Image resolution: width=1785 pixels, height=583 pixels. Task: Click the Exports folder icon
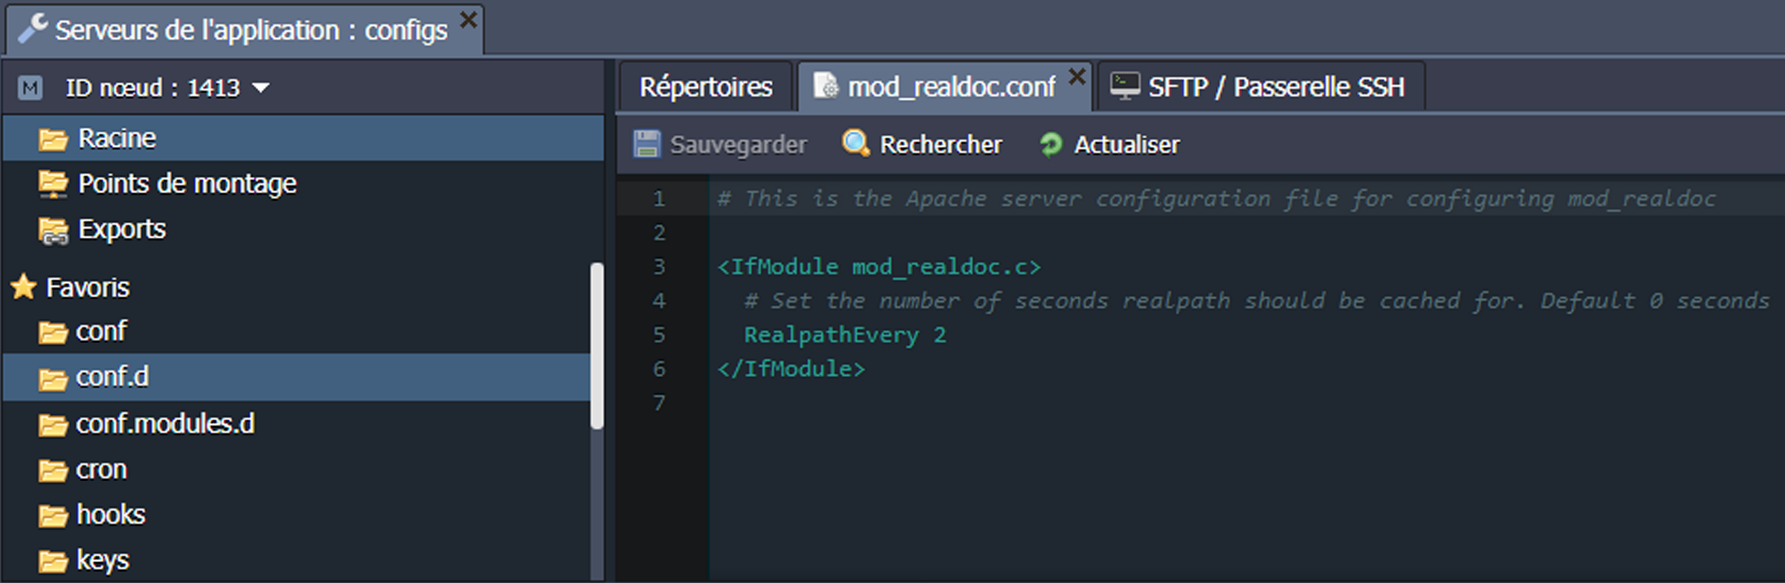[x=53, y=230]
